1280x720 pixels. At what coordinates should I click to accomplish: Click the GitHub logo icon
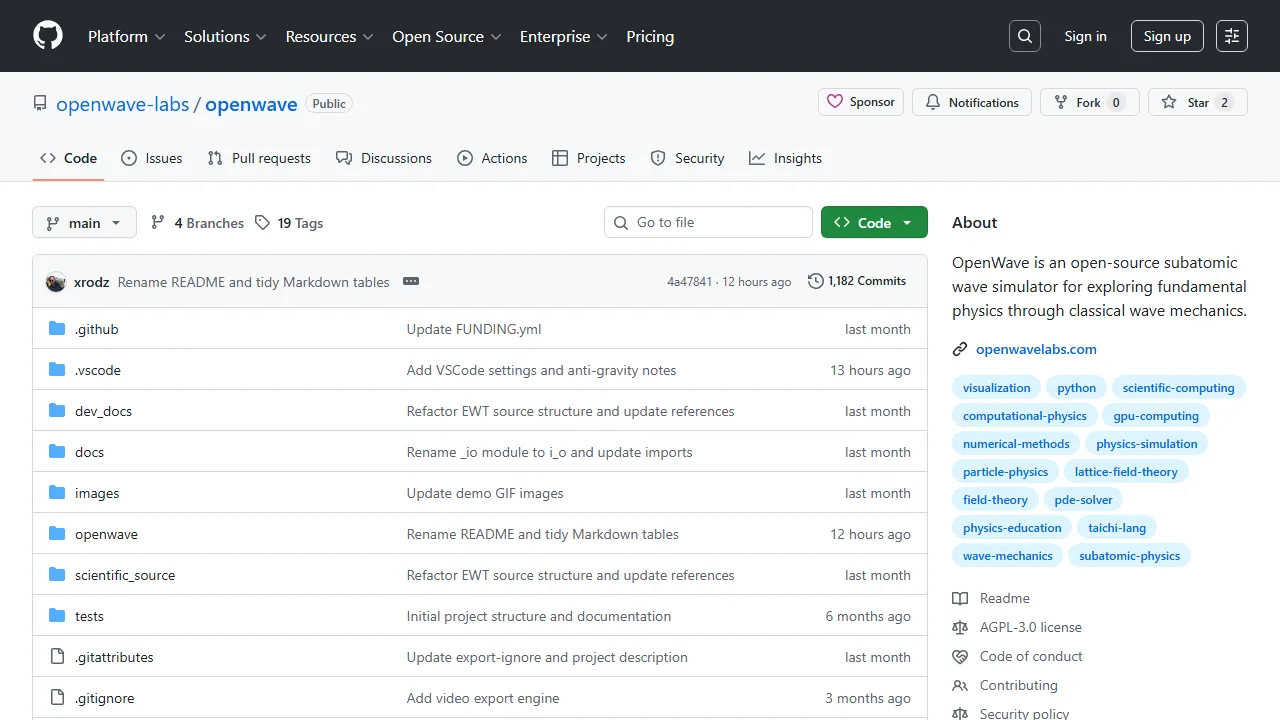pos(48,36)
